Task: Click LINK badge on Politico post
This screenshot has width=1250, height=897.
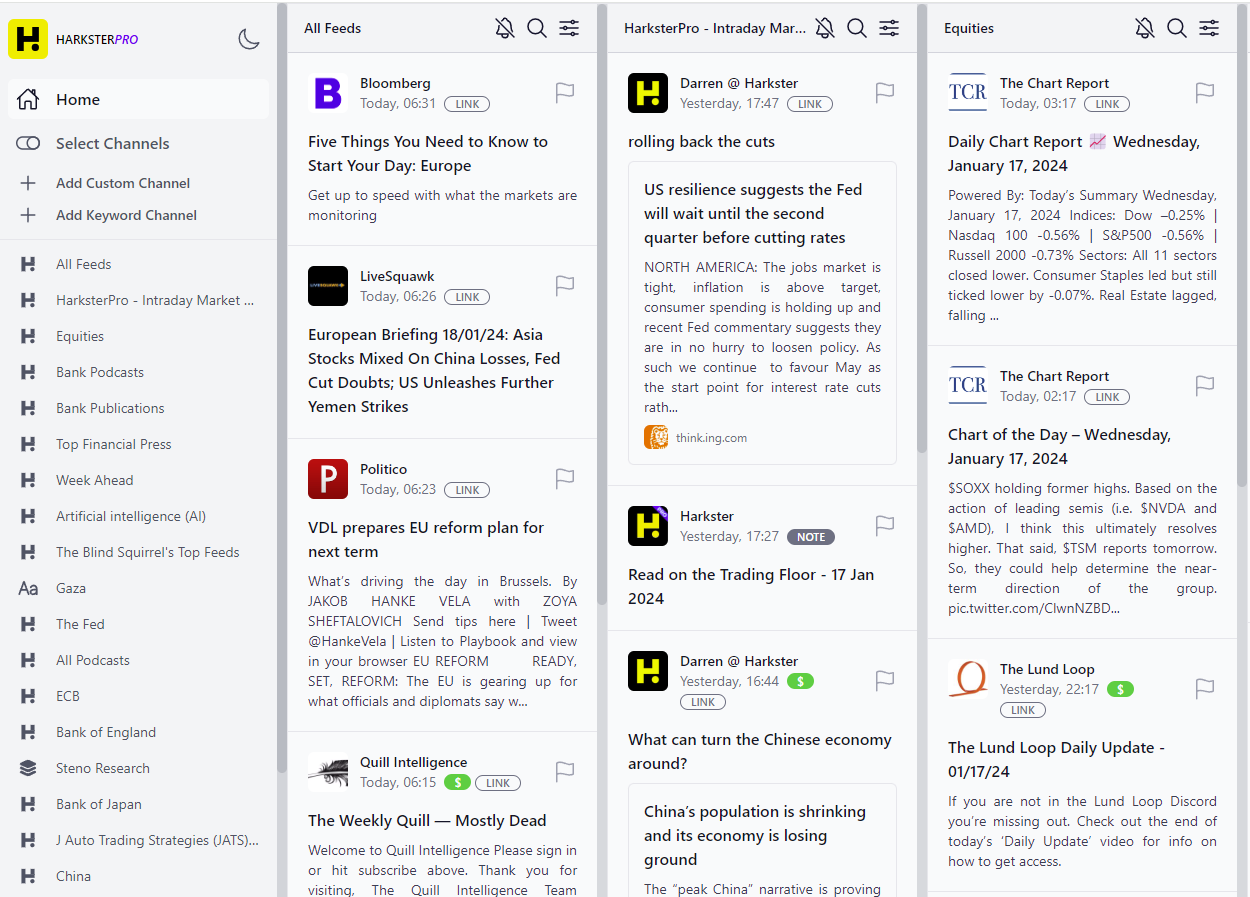Action: click(467, 490)
